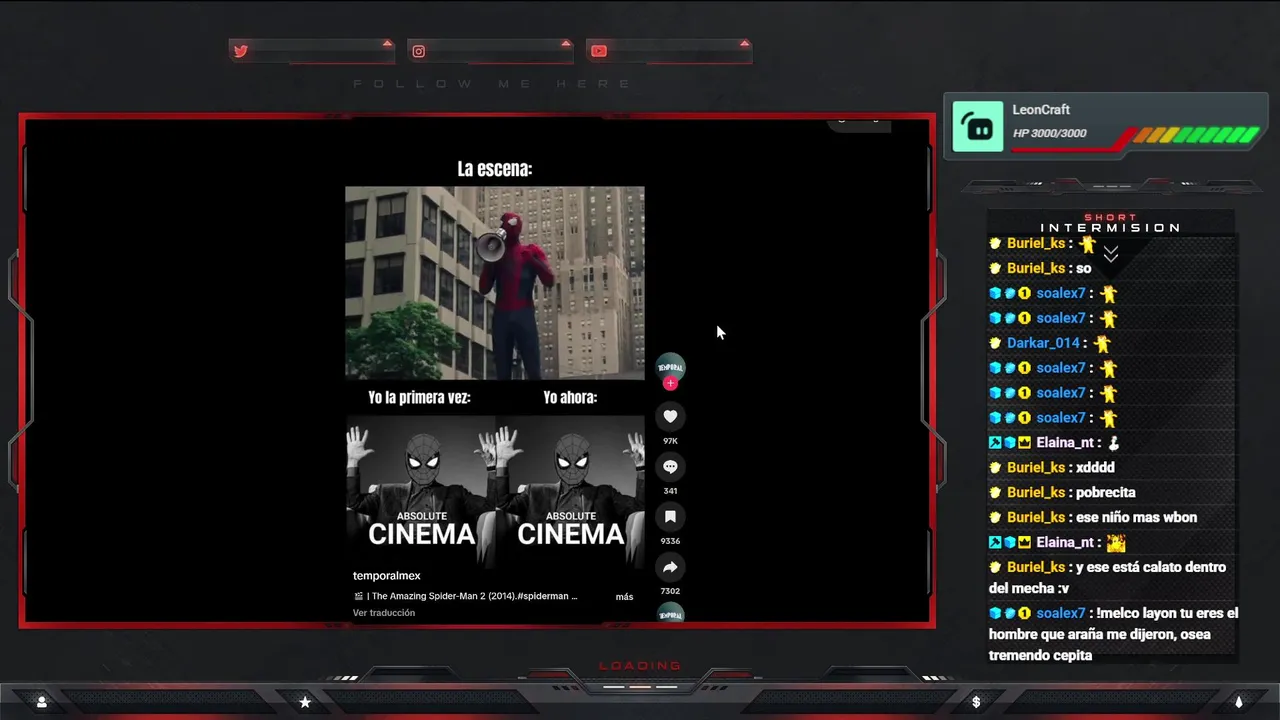Image resolution: width=1280 pixels, height=720 pixels.
Task: Click the flame icon in bottom bar
Action: coord(1239,702)
